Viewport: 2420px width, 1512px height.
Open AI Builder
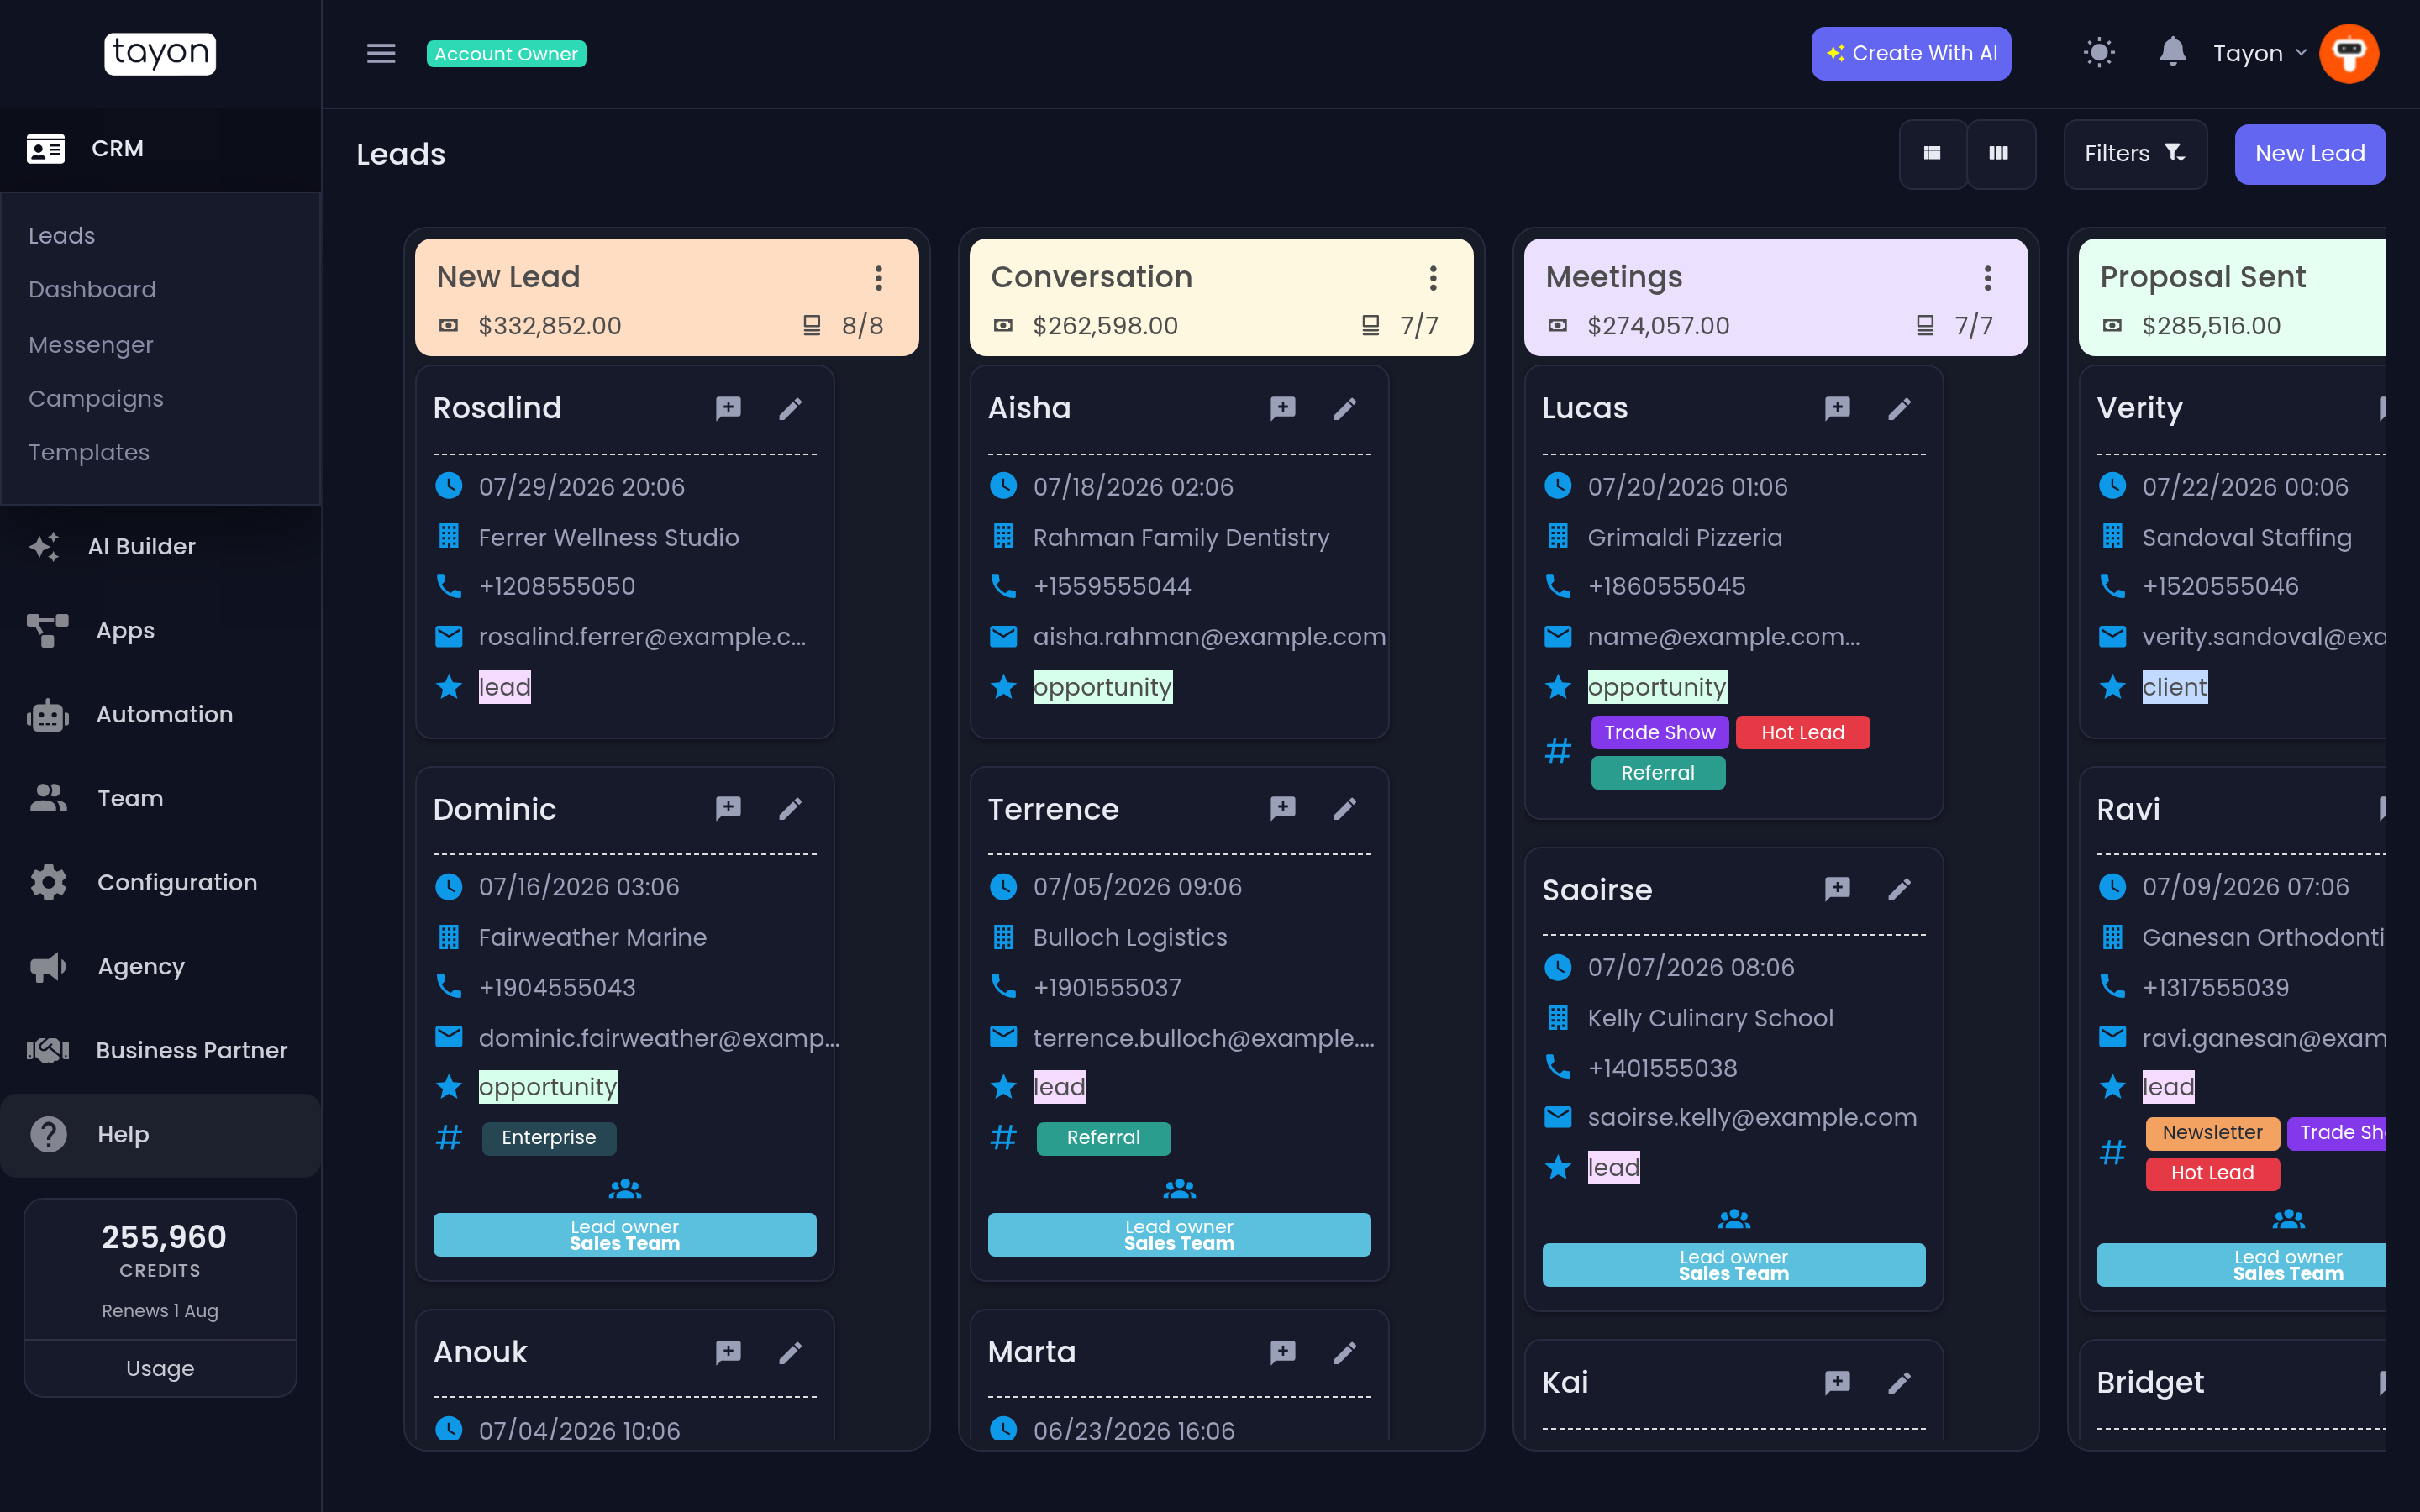tap(160, 547)
